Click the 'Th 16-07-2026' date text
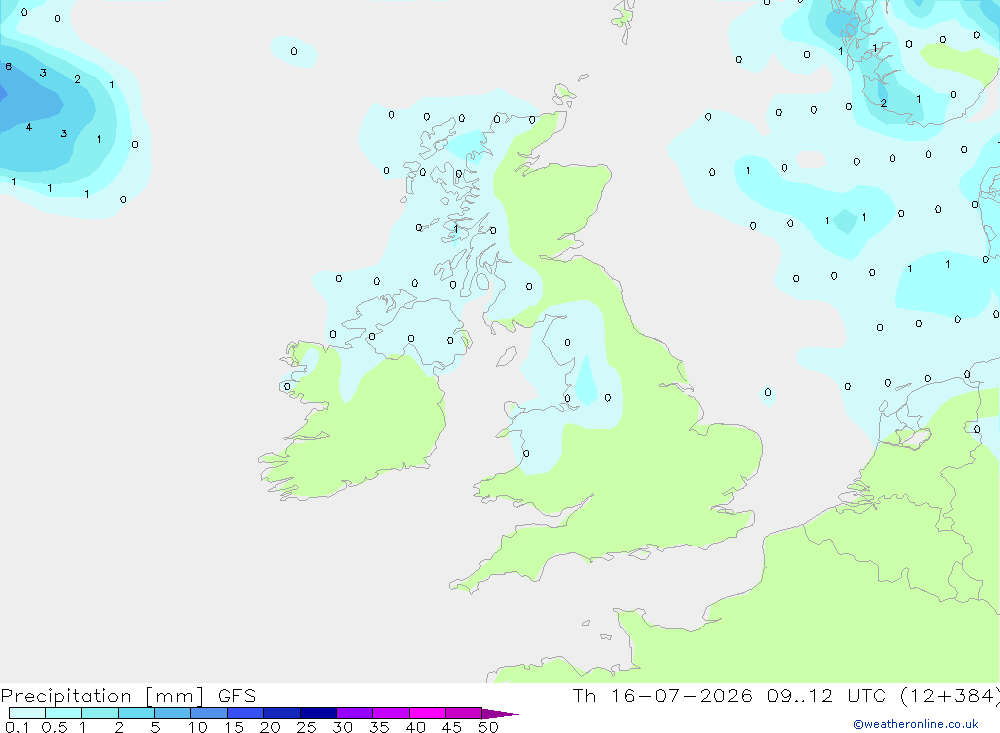 [x=662, y=695]
